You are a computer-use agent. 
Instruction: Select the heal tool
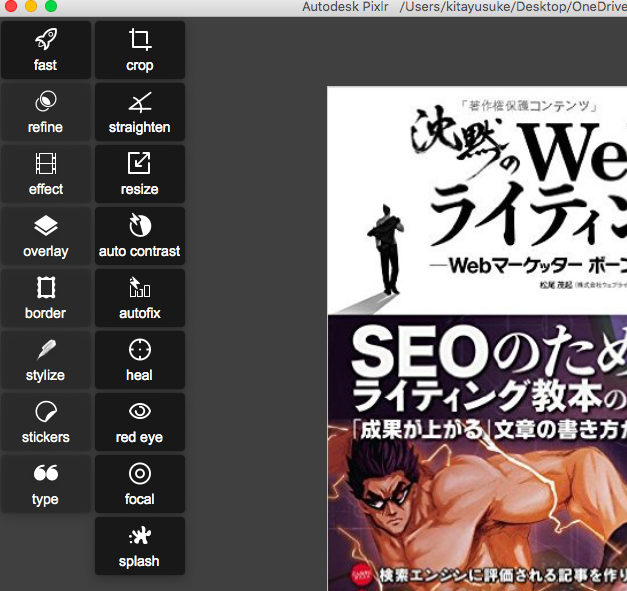click(140, 360)
